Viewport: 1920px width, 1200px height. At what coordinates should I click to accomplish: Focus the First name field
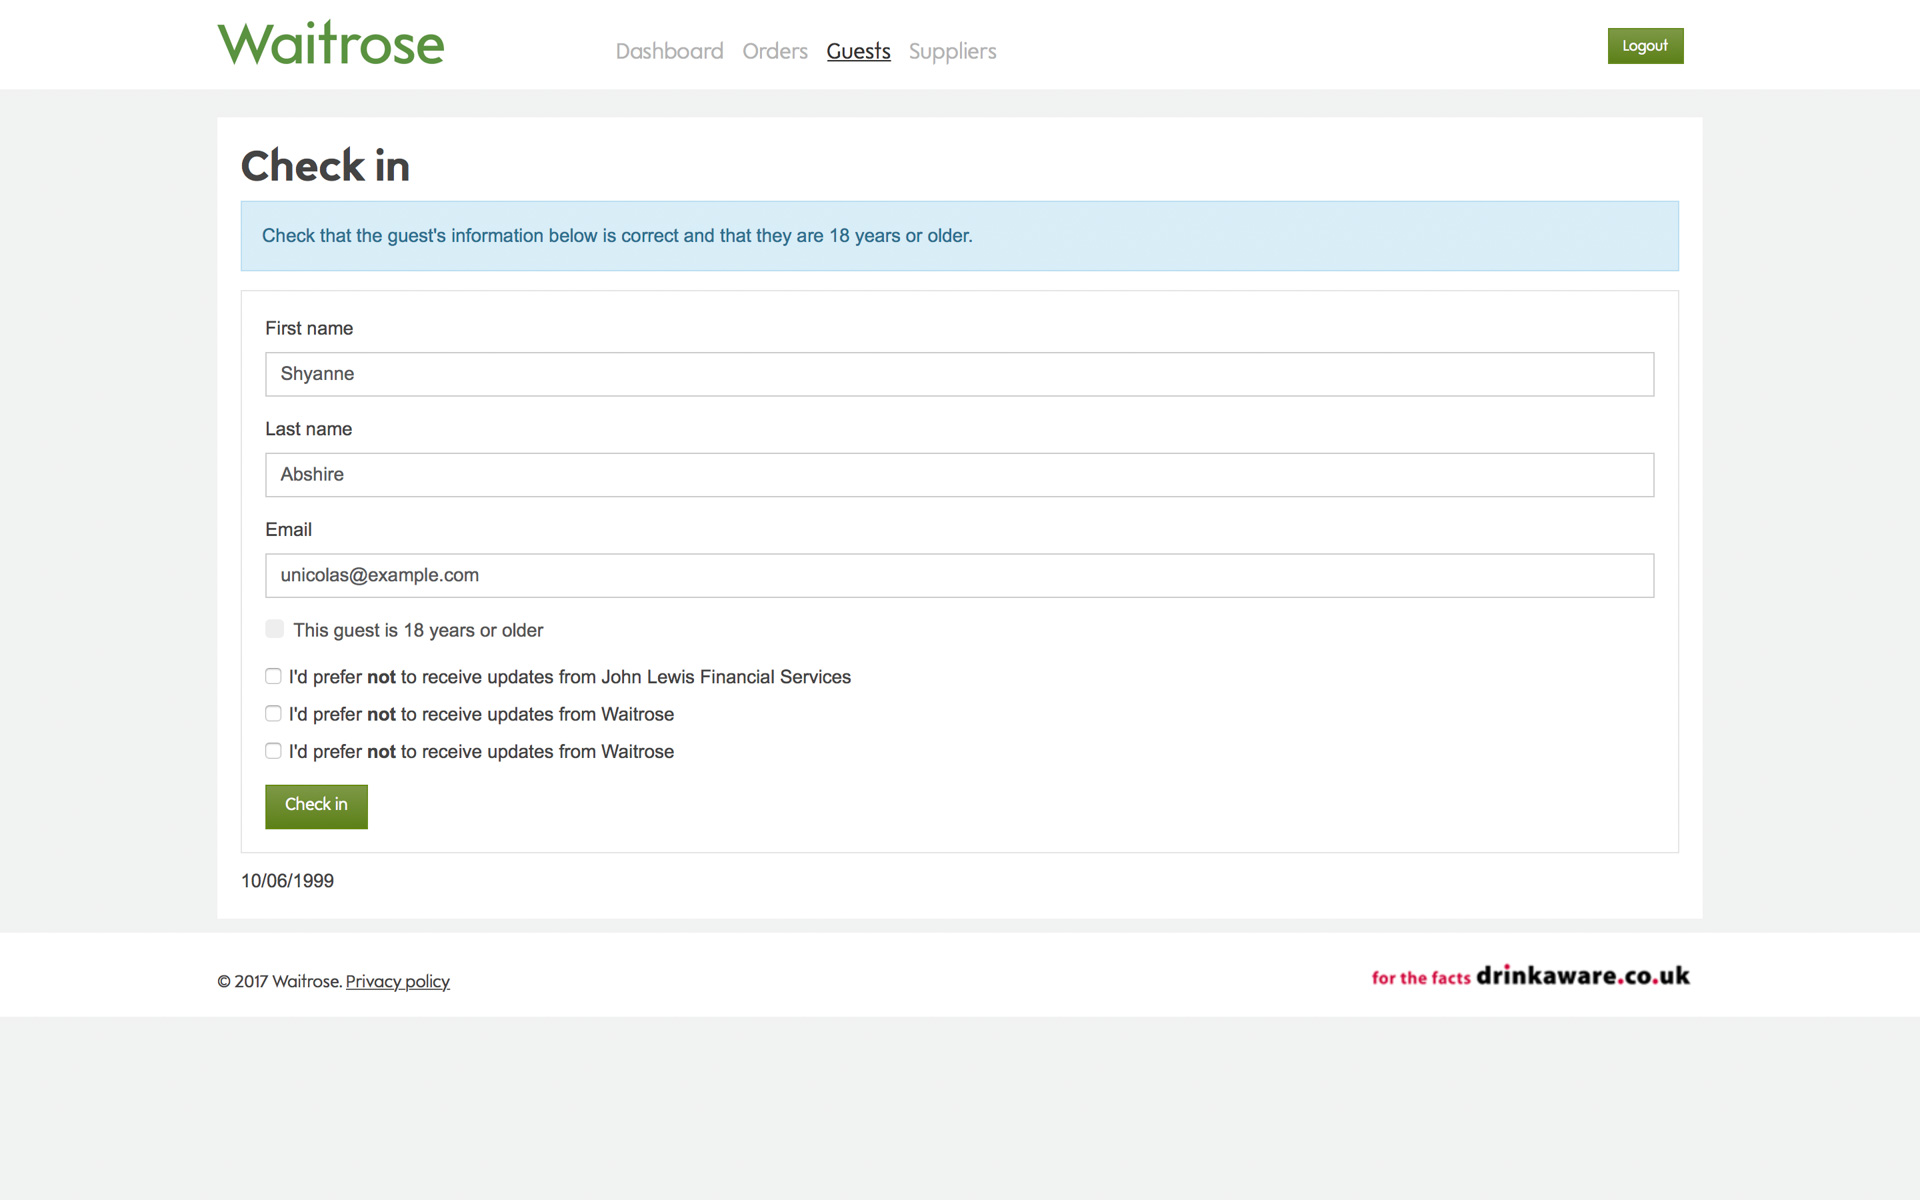click(x=959, y=374)
